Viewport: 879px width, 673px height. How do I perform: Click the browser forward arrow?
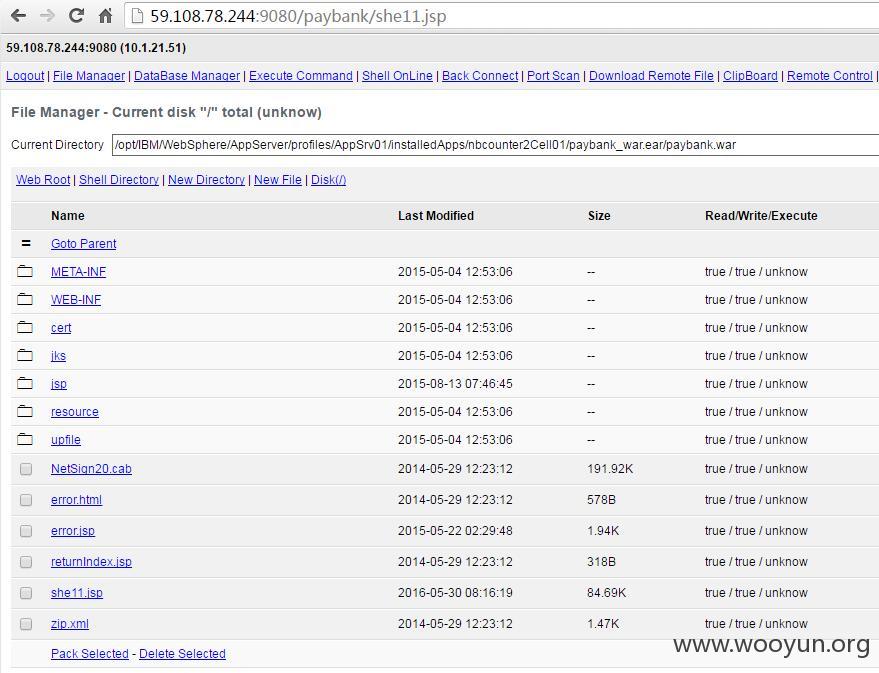click(48, 16)
